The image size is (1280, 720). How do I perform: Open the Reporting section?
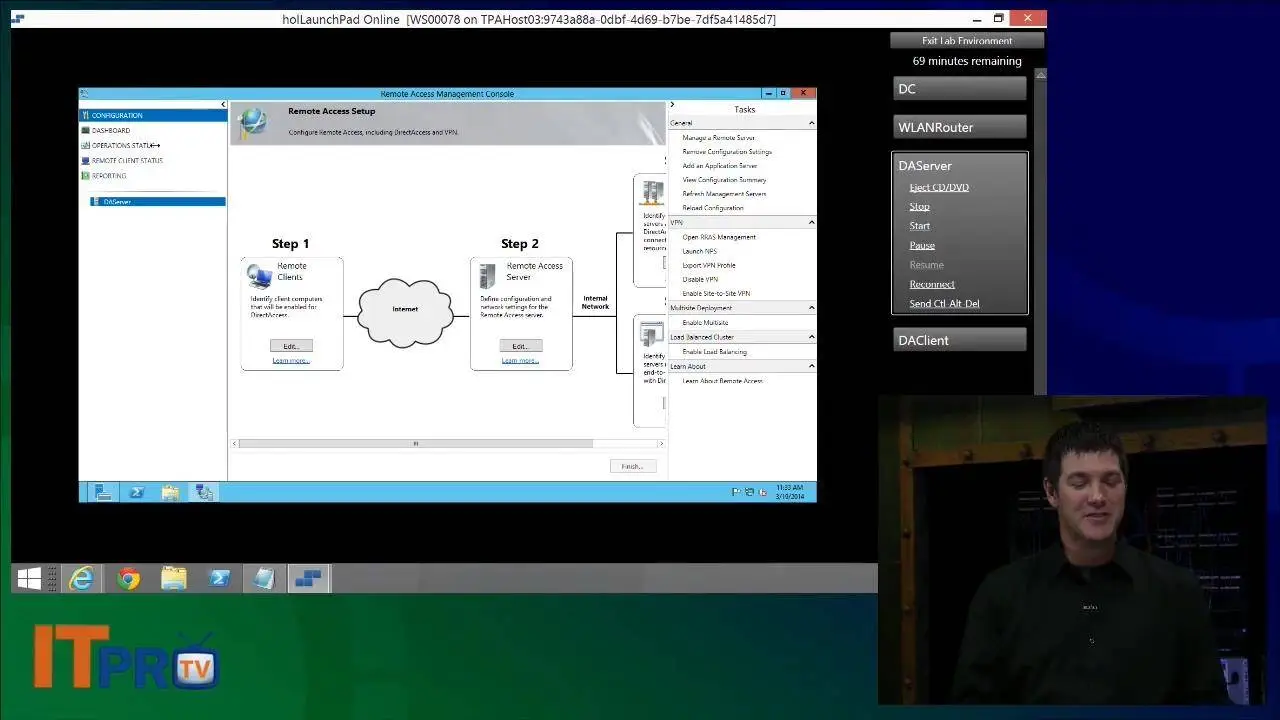coord(109,175)
